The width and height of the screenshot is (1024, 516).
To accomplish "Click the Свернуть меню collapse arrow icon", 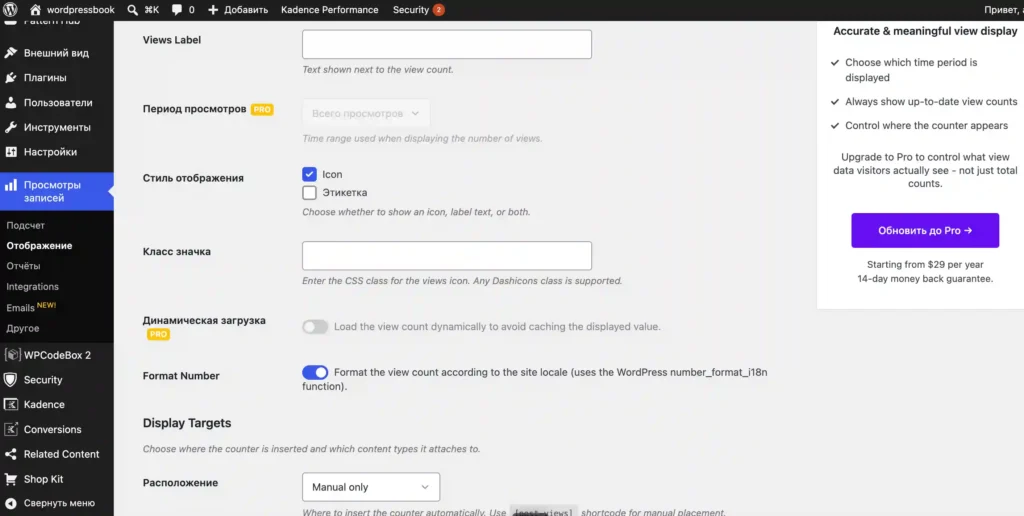I will [11, 503].
